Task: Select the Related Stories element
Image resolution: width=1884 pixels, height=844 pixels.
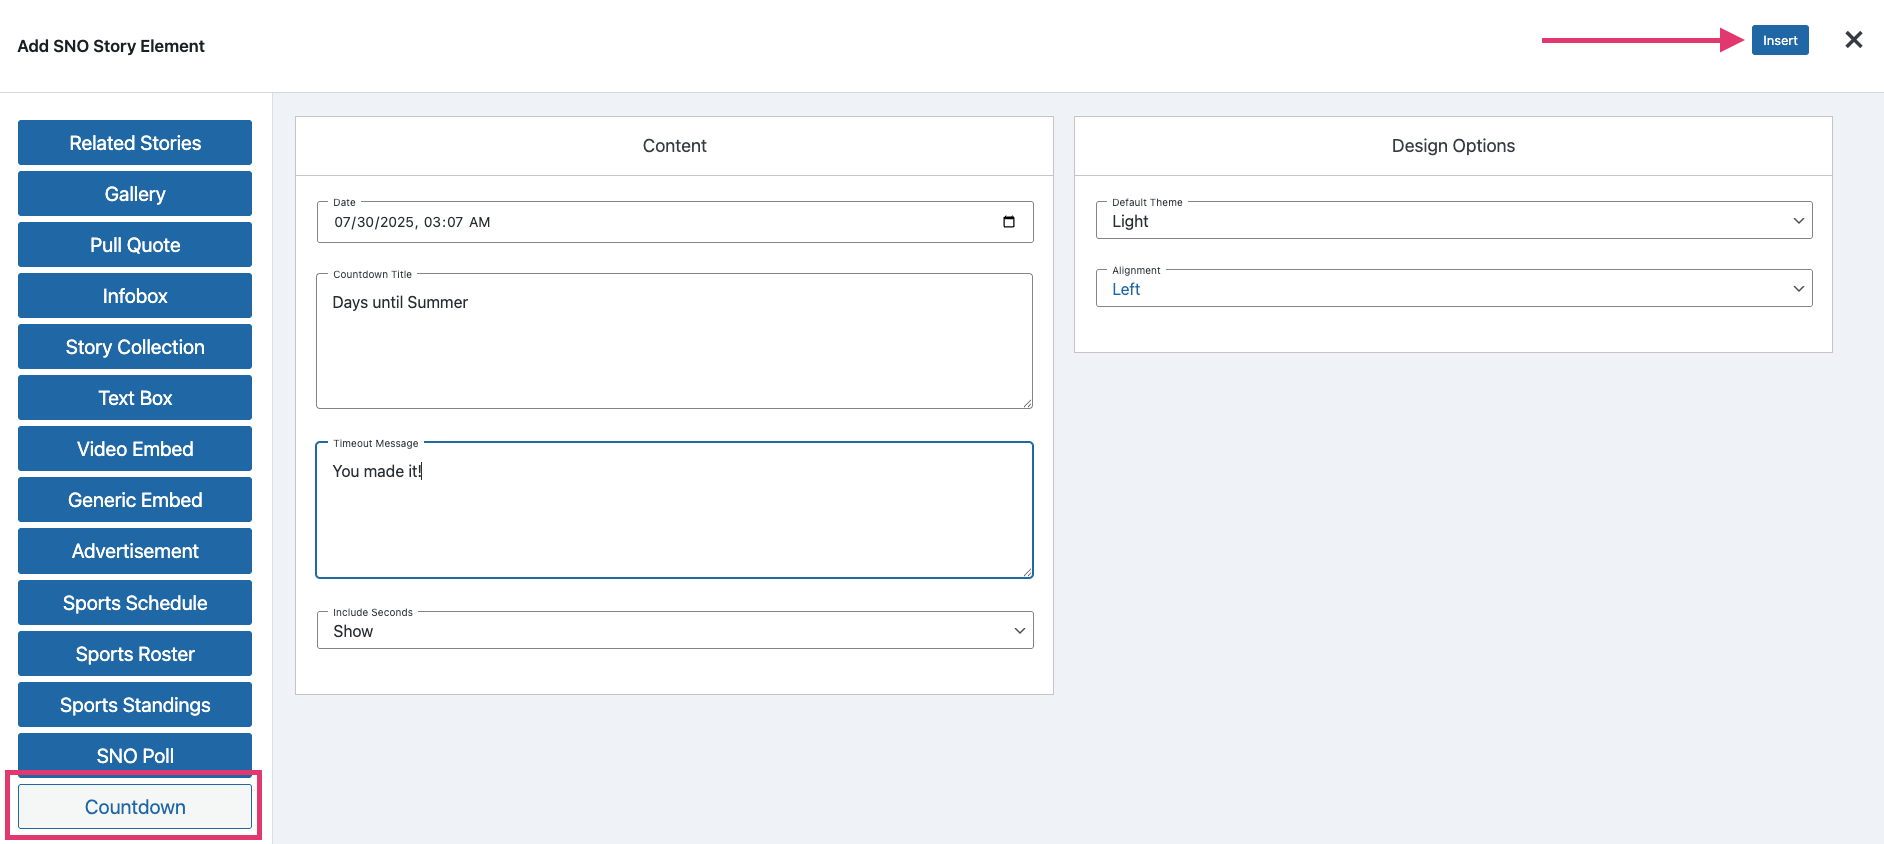Action: (135, 143)
